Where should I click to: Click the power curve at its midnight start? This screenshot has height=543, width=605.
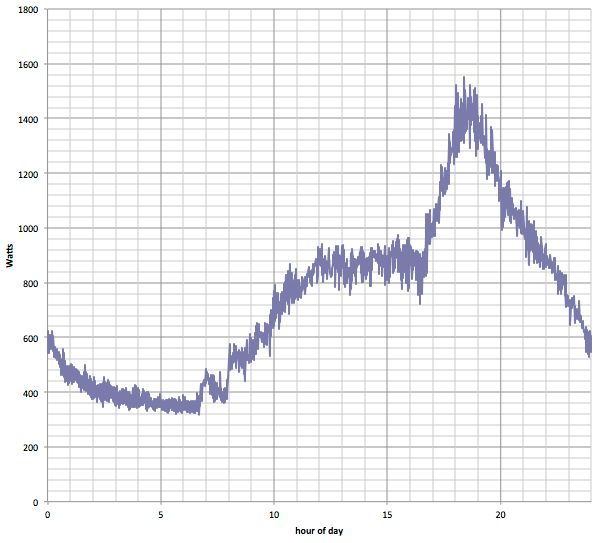[49, 340]
